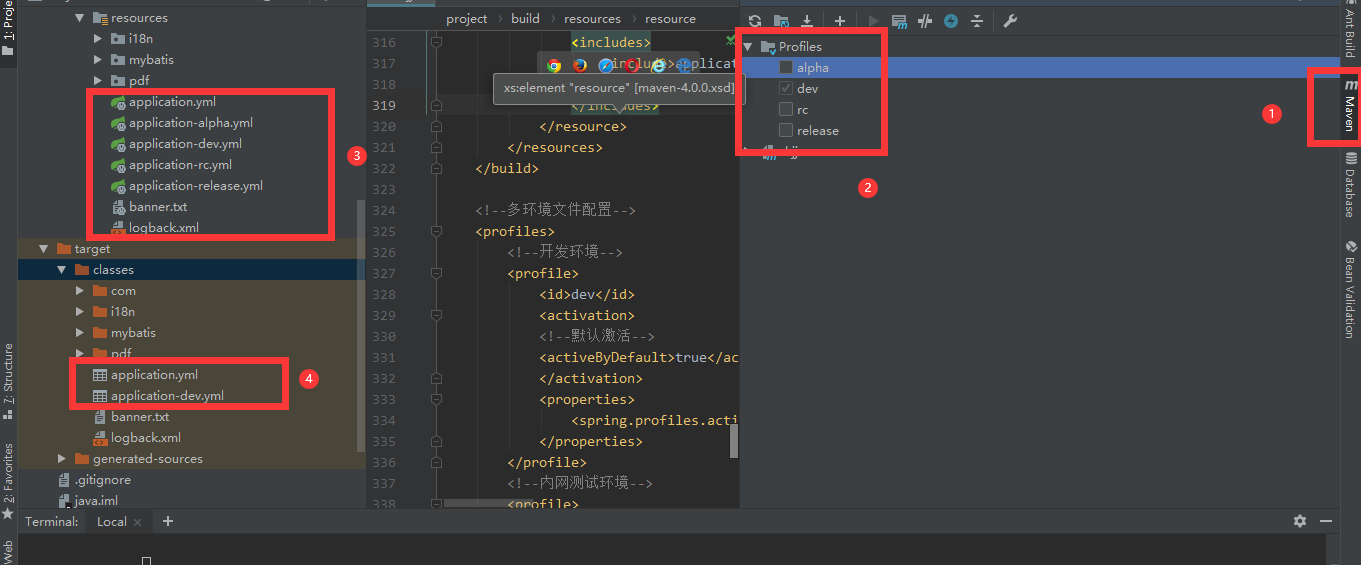Toggle the dev Maven profile checkbox

pos(786,89)
